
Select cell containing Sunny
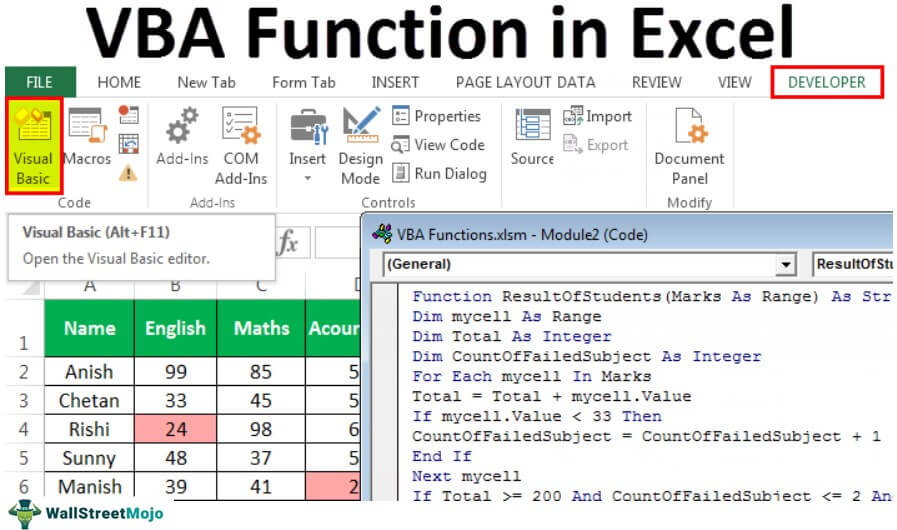(90, 457)
